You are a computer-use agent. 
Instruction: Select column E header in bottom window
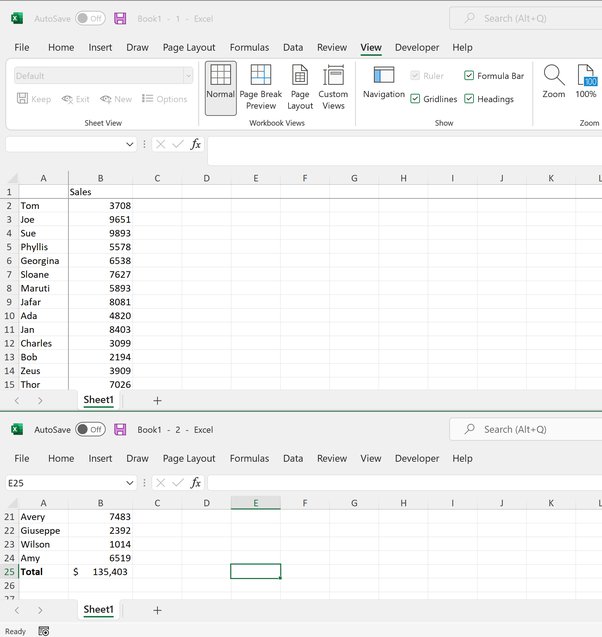pos(256,503)
